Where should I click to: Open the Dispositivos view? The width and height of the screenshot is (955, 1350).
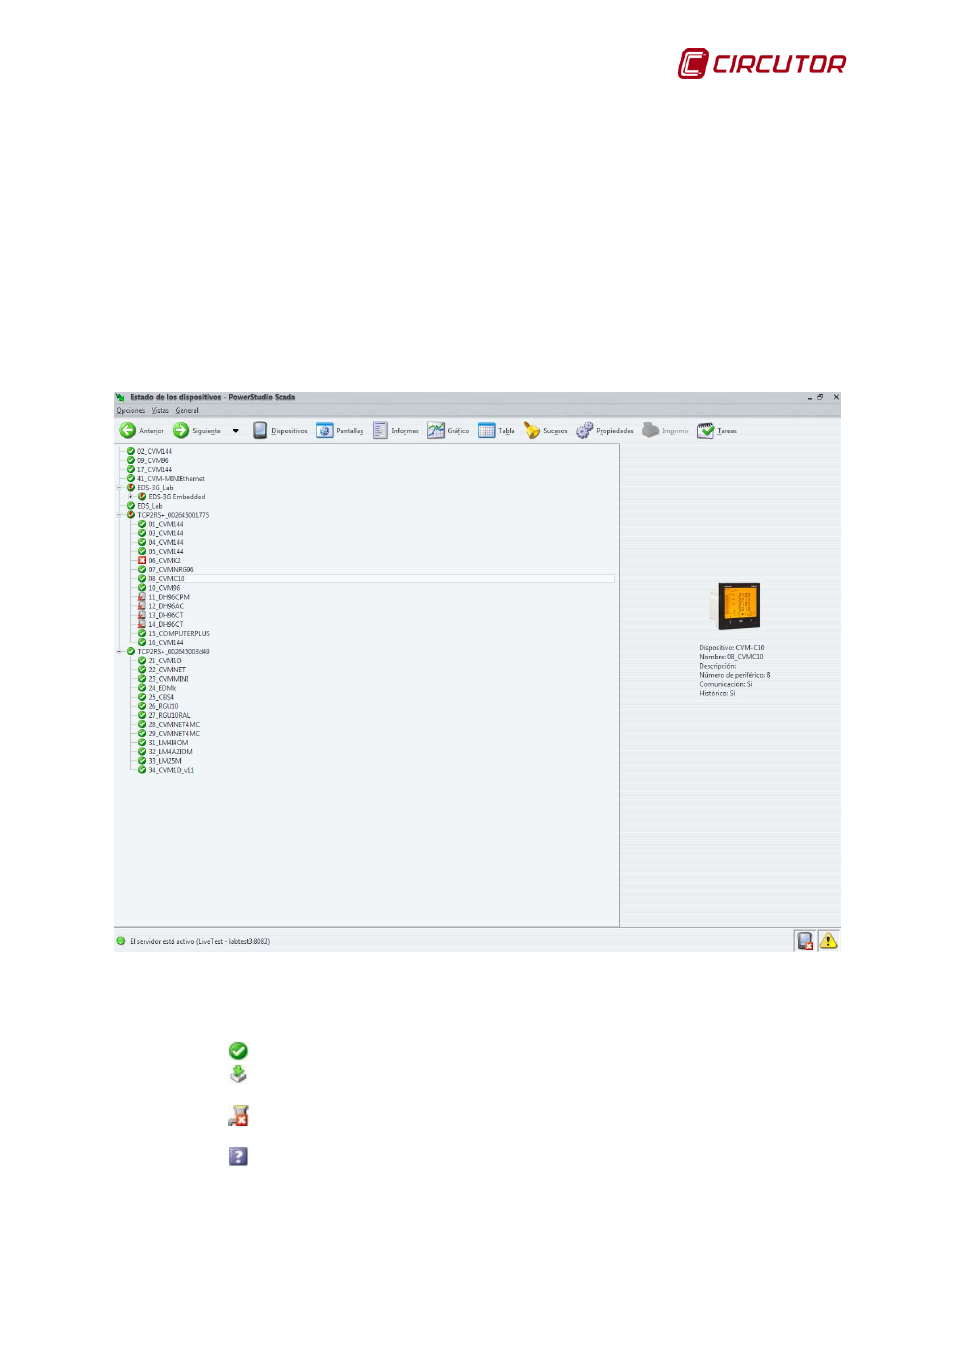click(x=280, y=431)
